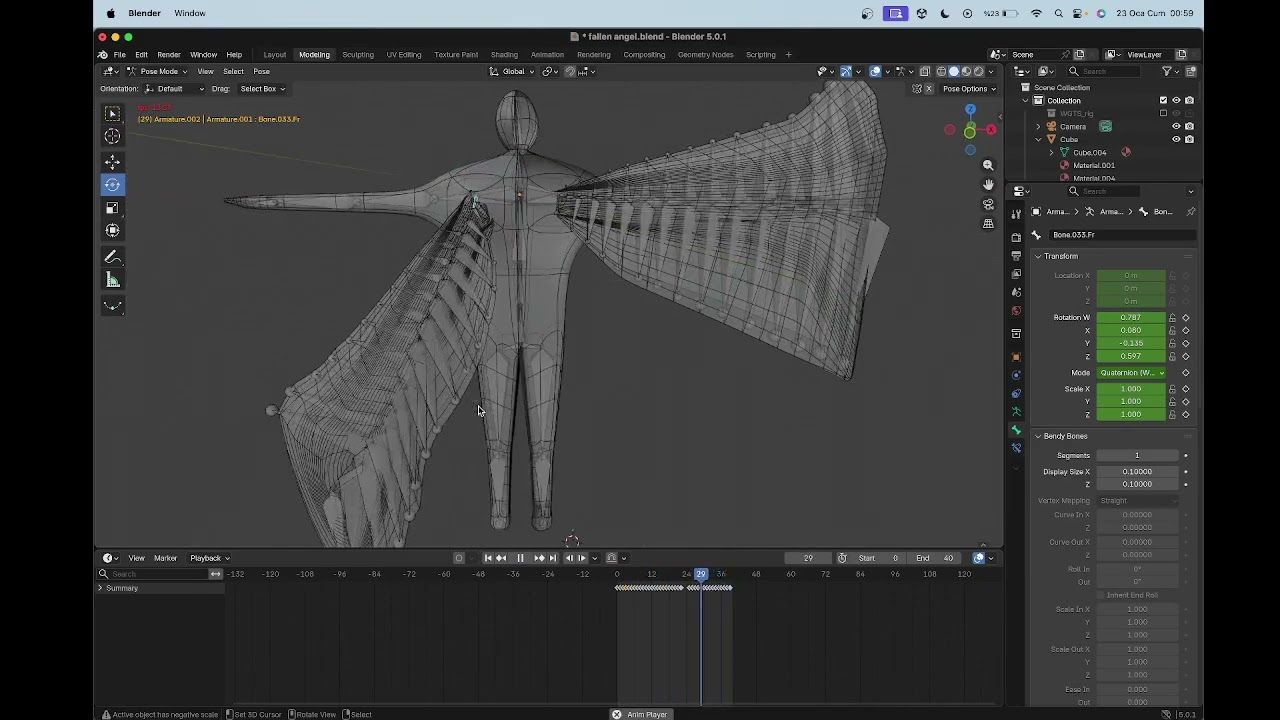This screenshot has width=1280, height=720.
Task: Open the Pose Options dropdown
Action: (x=969, y=89)
